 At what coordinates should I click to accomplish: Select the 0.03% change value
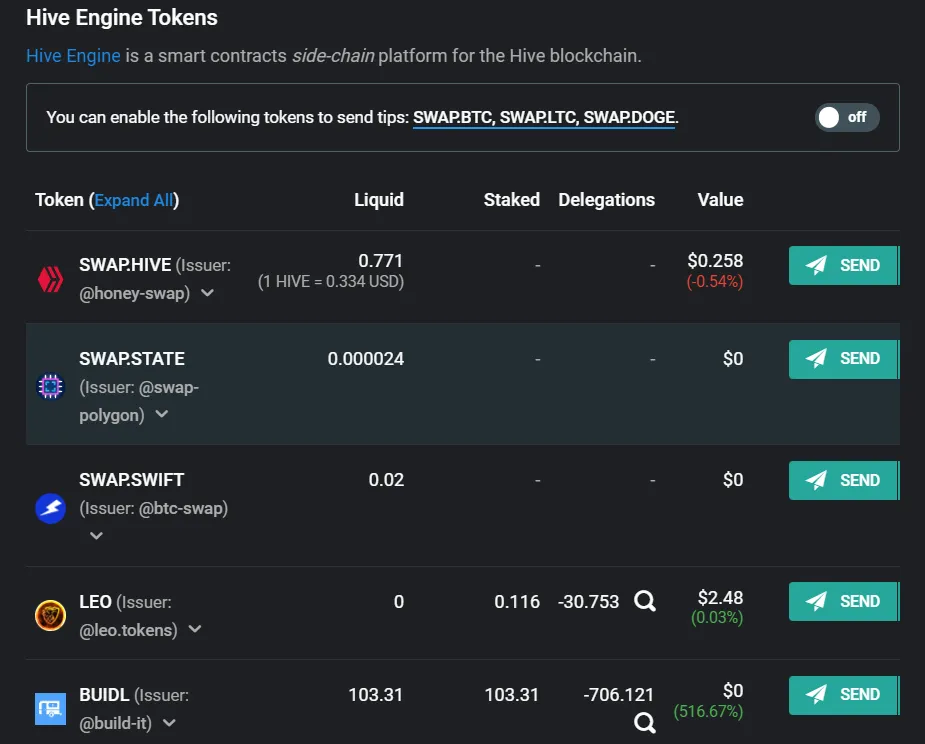pos(717,618)
